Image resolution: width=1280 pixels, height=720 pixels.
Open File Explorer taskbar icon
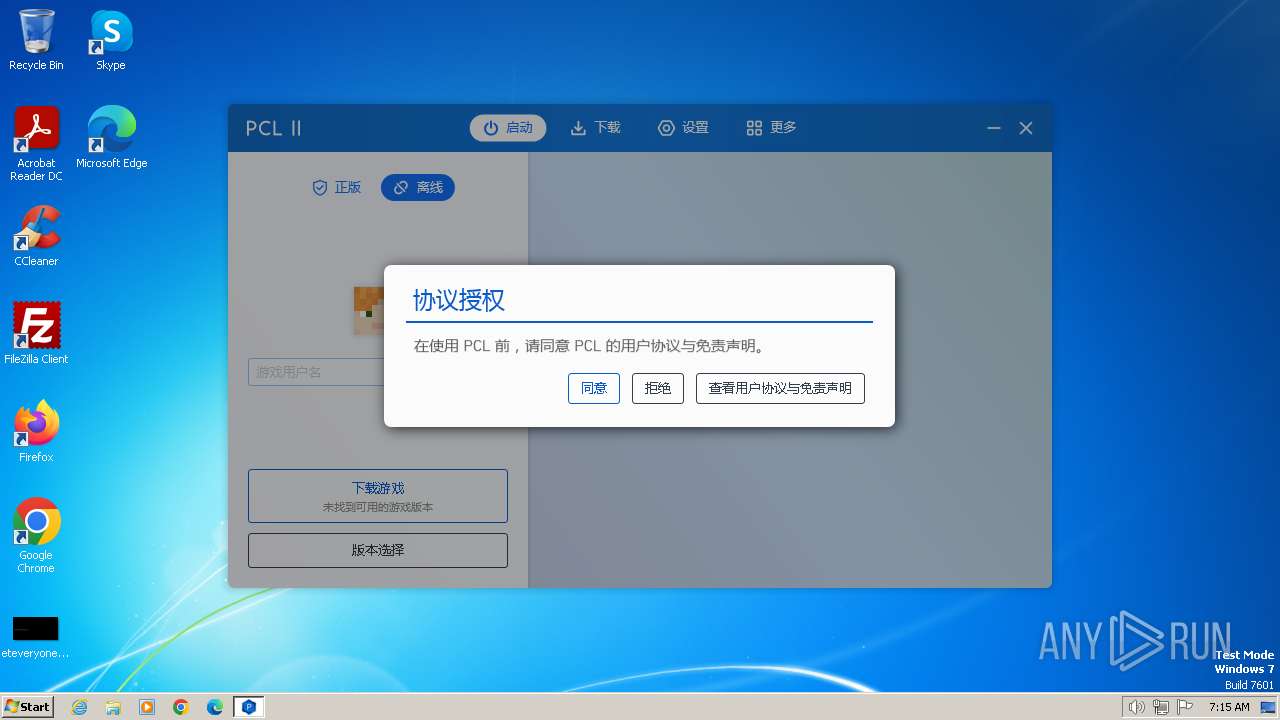(113, 707)
